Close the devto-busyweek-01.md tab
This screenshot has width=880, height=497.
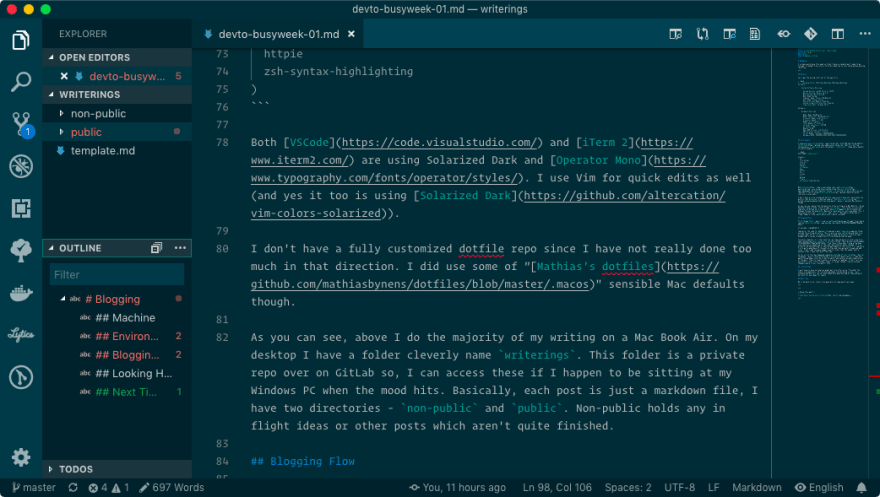[x=351, y=34]
